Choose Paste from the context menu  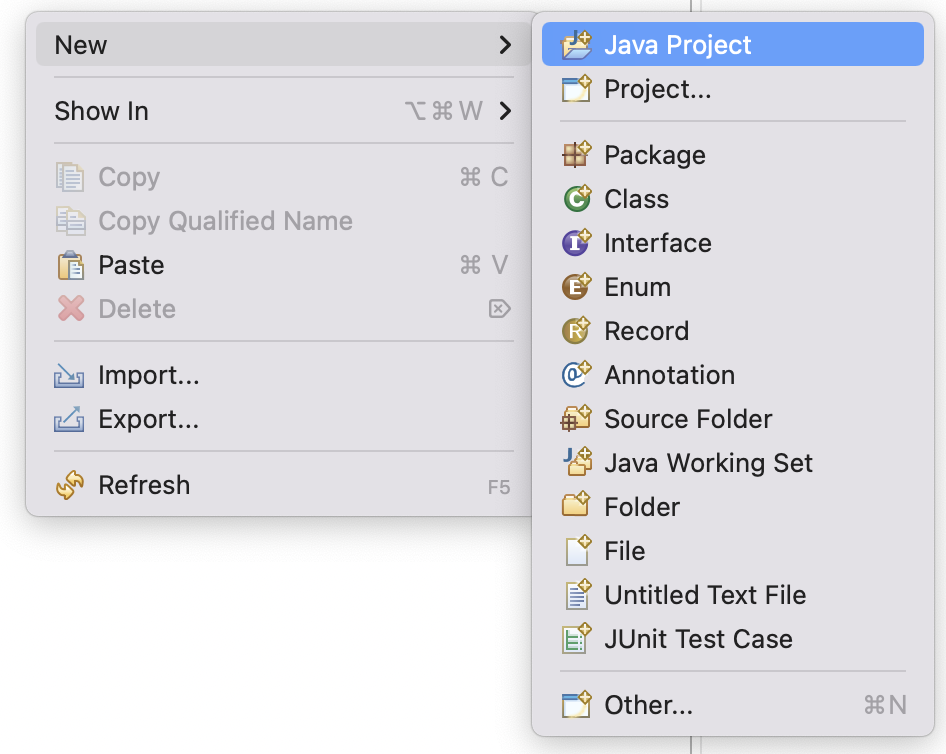coord(284,265)
